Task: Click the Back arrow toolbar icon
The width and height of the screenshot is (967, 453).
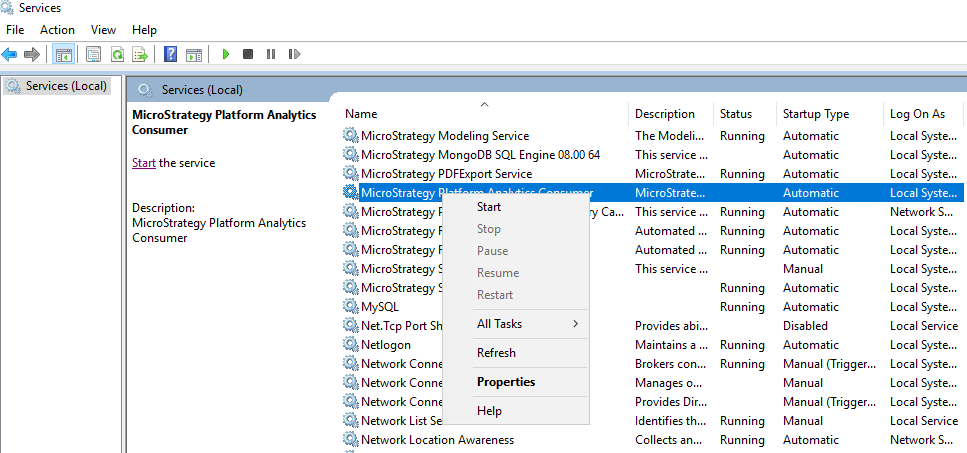Action: pyautogui.click(x=9, y=54)
